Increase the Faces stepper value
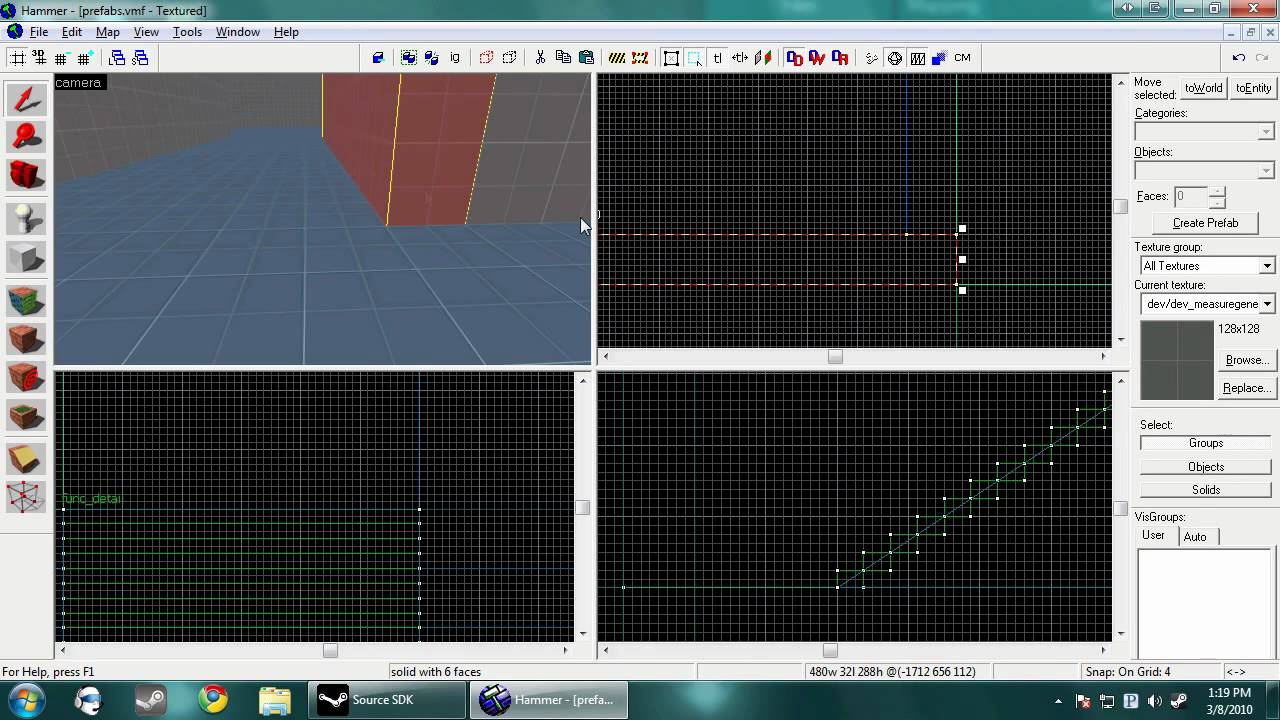Image resolution: width=1280 pixels, height=720 pixels. coord(1216,191)
